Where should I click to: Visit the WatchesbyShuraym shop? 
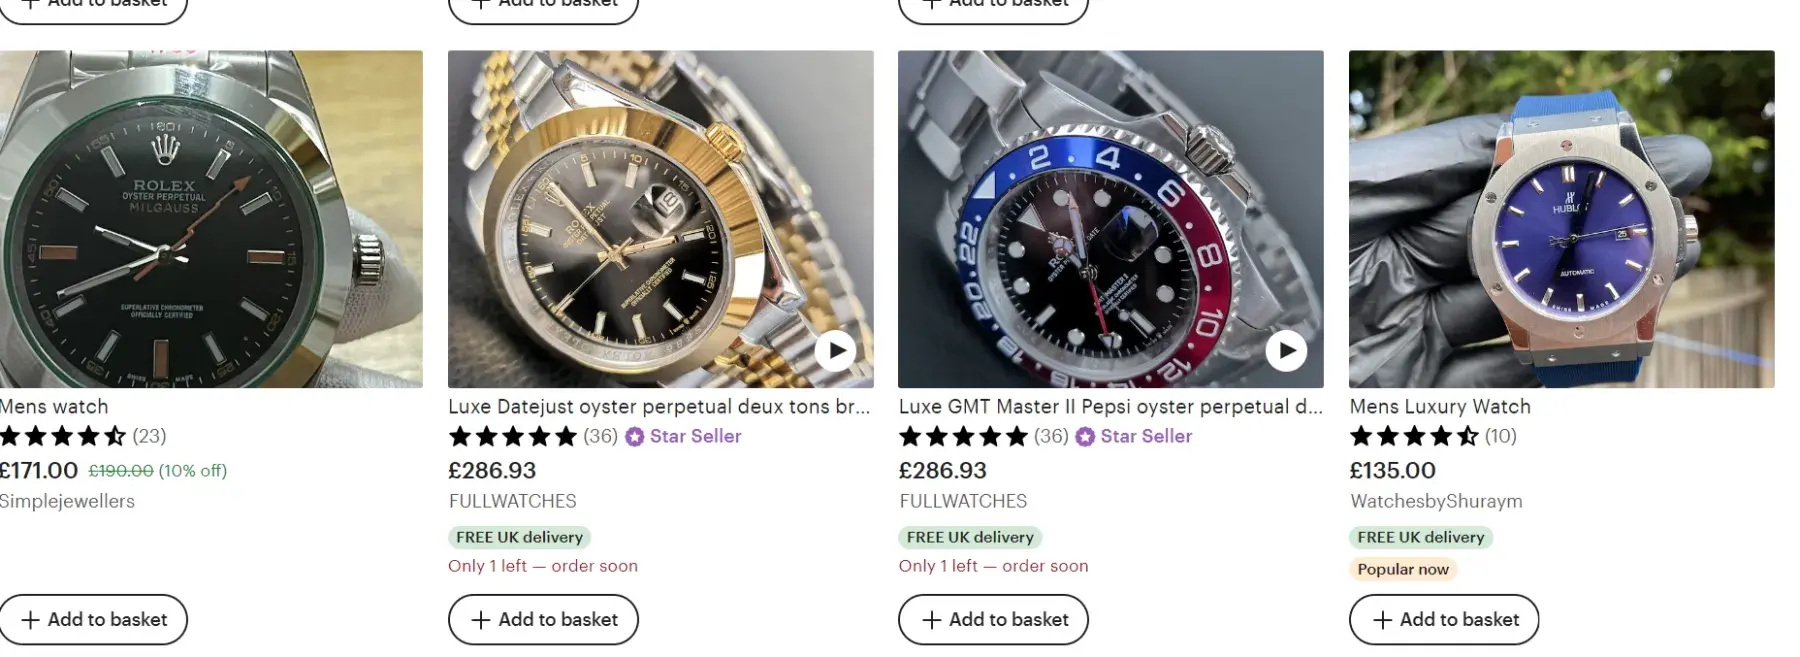(x=1436, y=501)
